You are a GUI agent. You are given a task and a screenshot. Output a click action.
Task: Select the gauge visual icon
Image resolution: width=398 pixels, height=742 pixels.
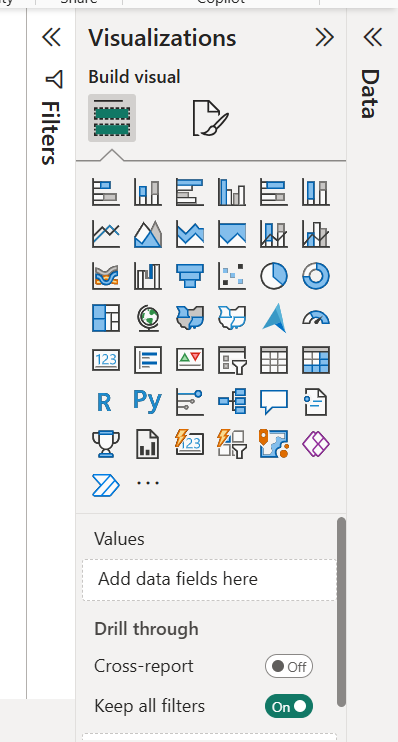(316, 318)
